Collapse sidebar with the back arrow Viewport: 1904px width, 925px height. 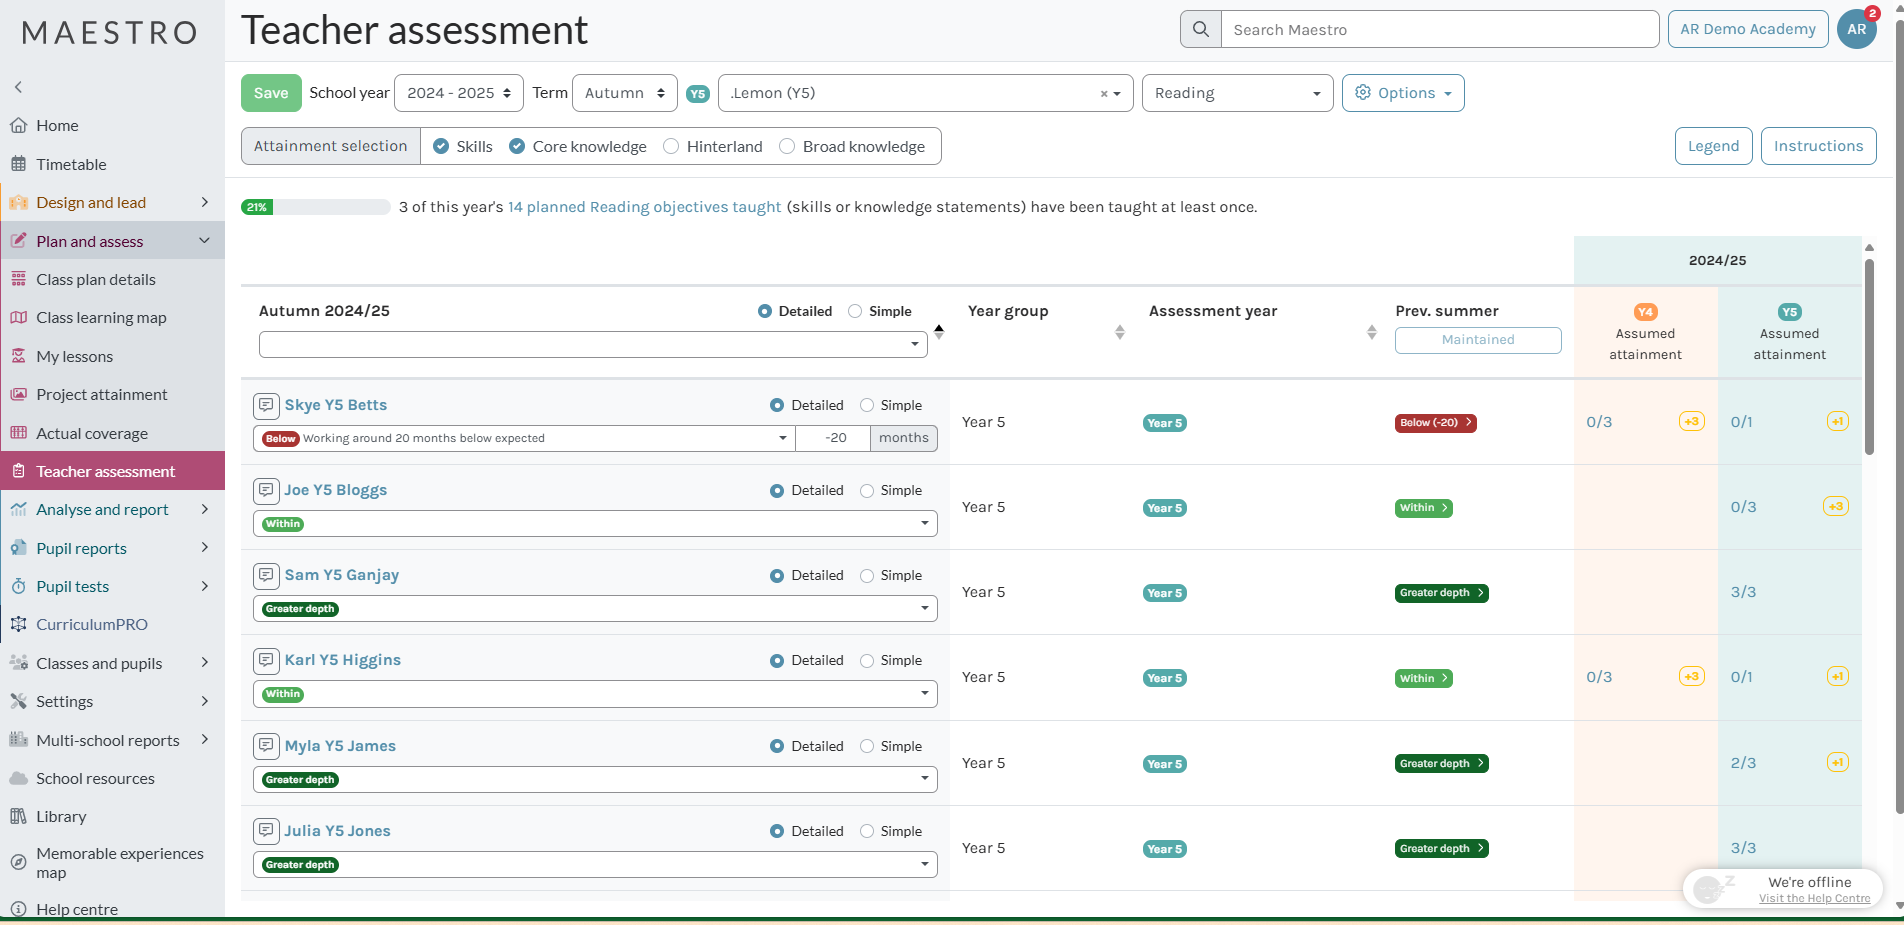(x=18, y=87)
